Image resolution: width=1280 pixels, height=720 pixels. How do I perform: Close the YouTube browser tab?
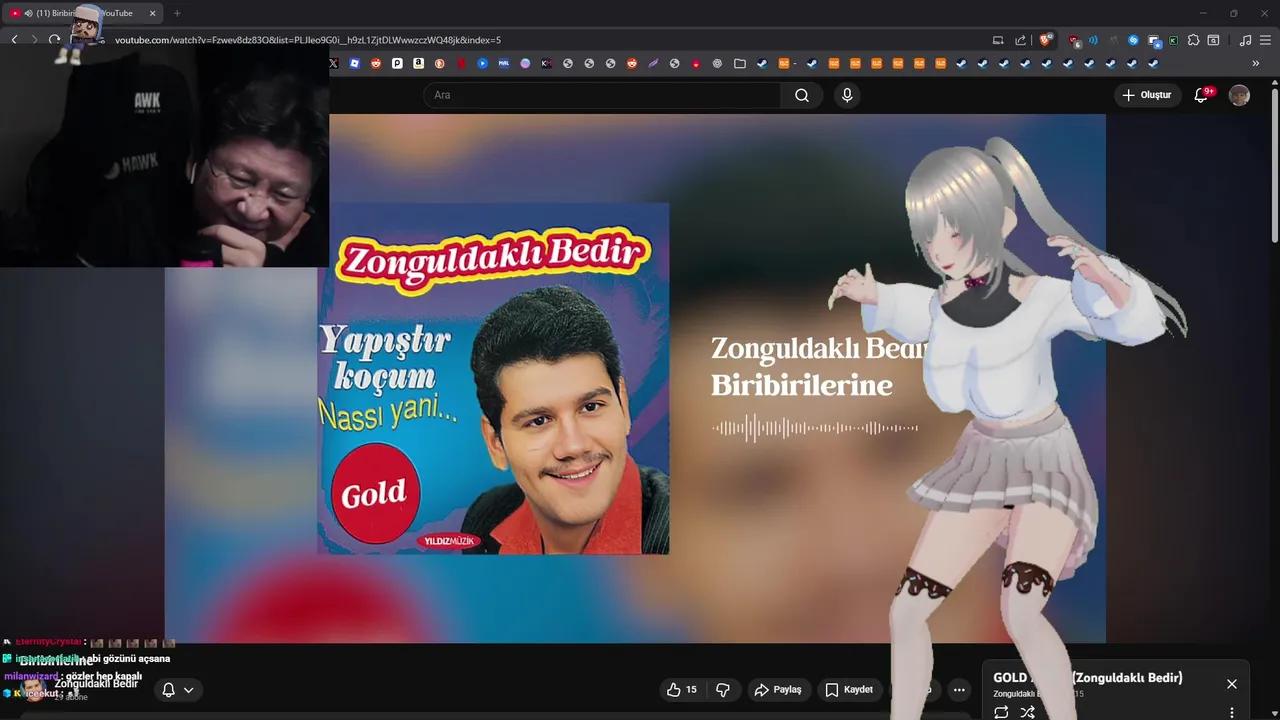point(152,13)
